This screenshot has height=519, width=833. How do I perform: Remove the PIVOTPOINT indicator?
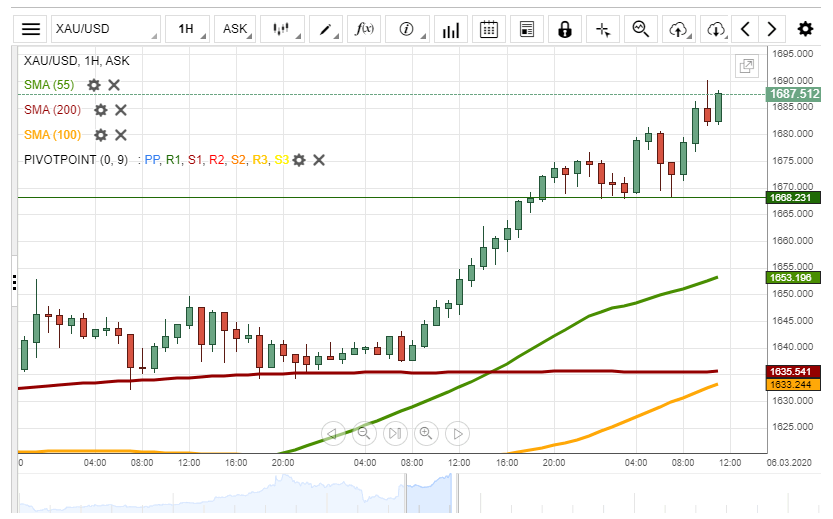pyautogui.click(x=319, y=160)
